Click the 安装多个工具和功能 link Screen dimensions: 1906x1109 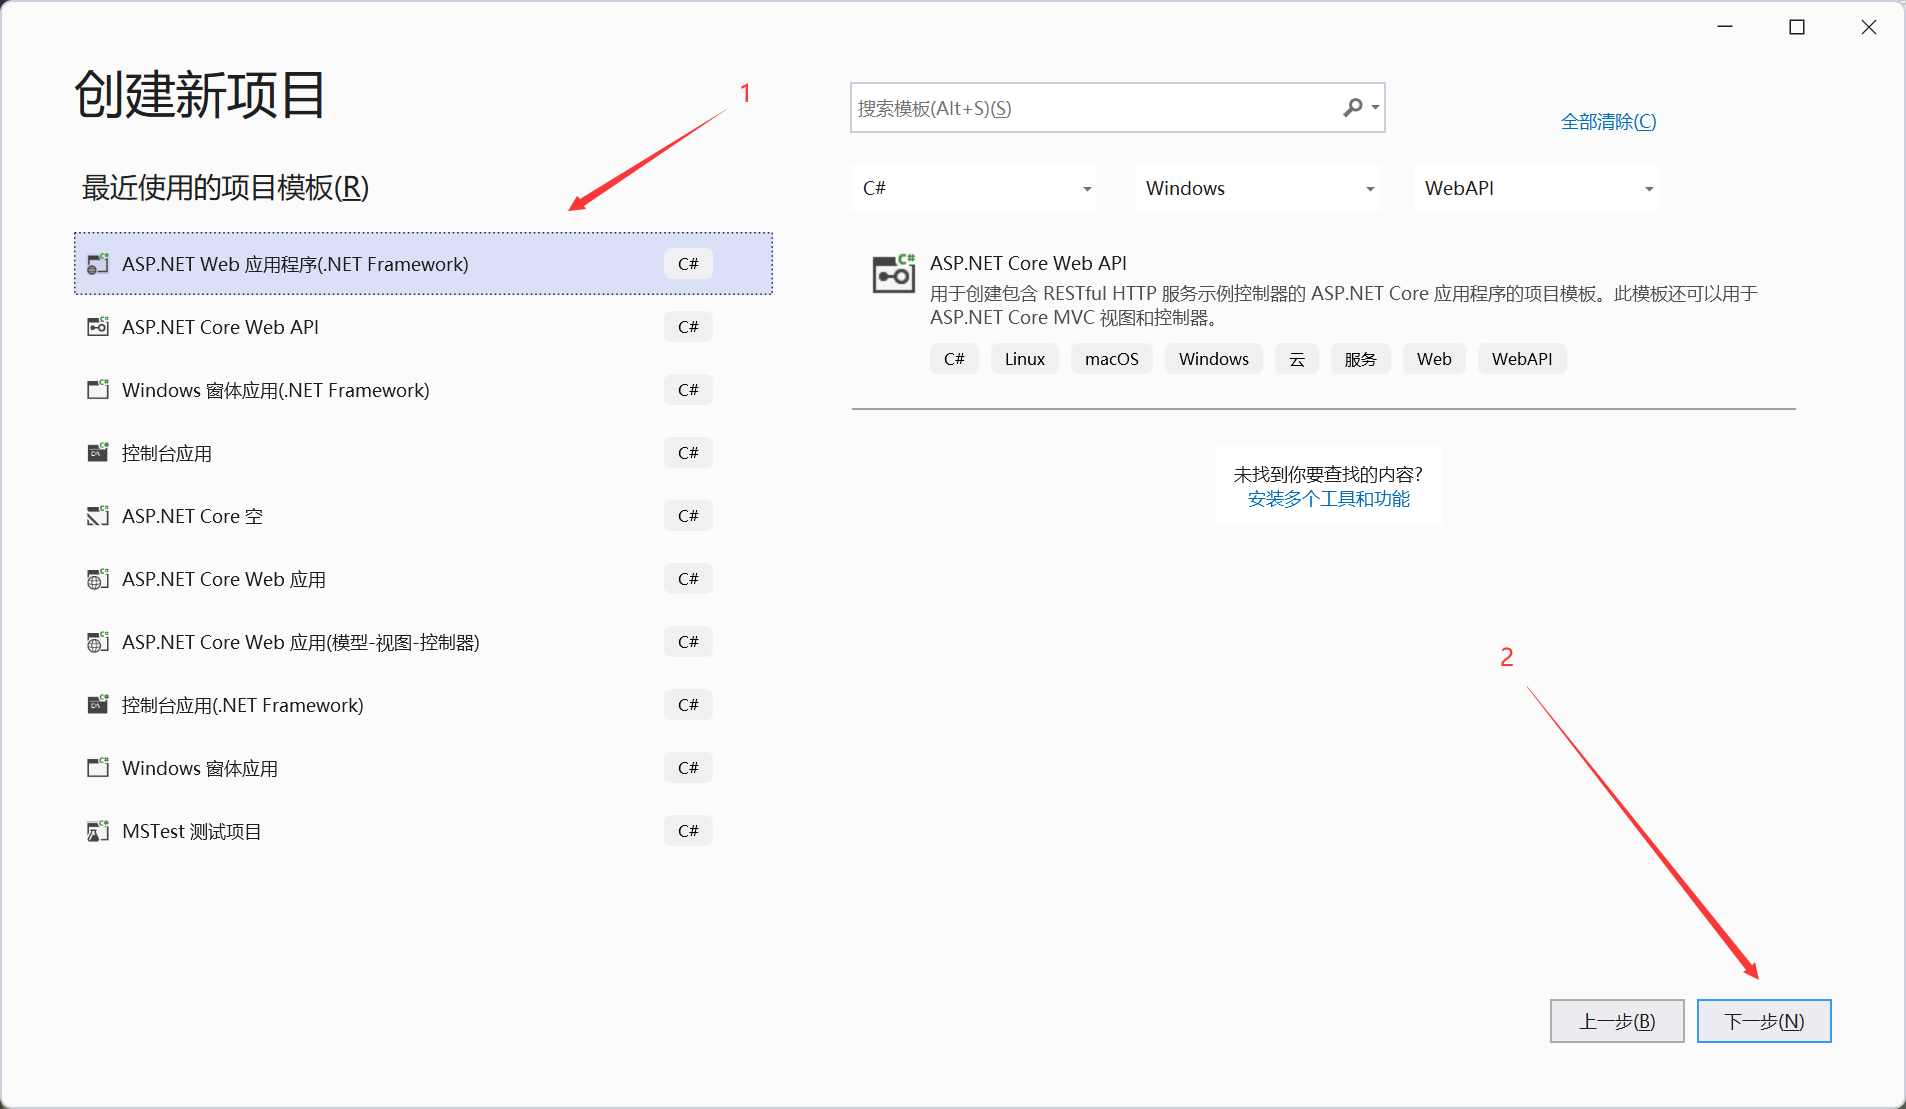[x=1328, y=499]
